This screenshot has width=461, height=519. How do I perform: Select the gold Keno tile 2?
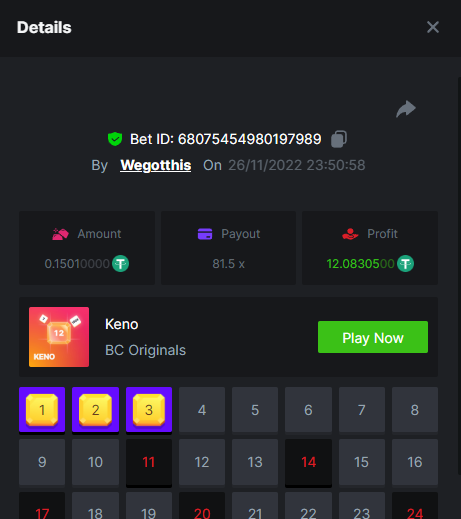(x=95, y=410)
